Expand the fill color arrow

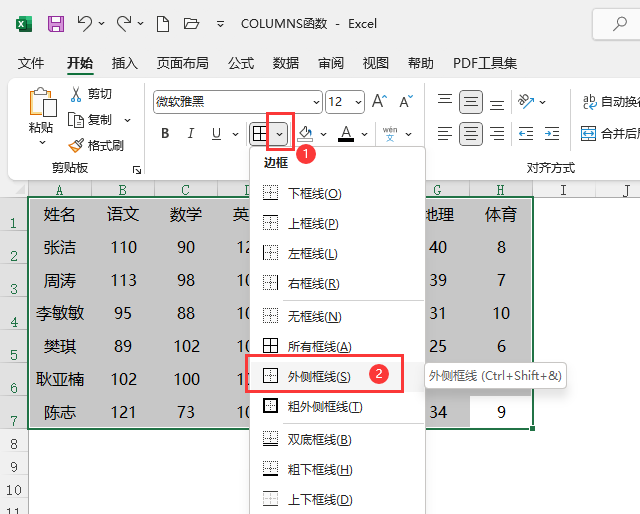tap(323, 134)
